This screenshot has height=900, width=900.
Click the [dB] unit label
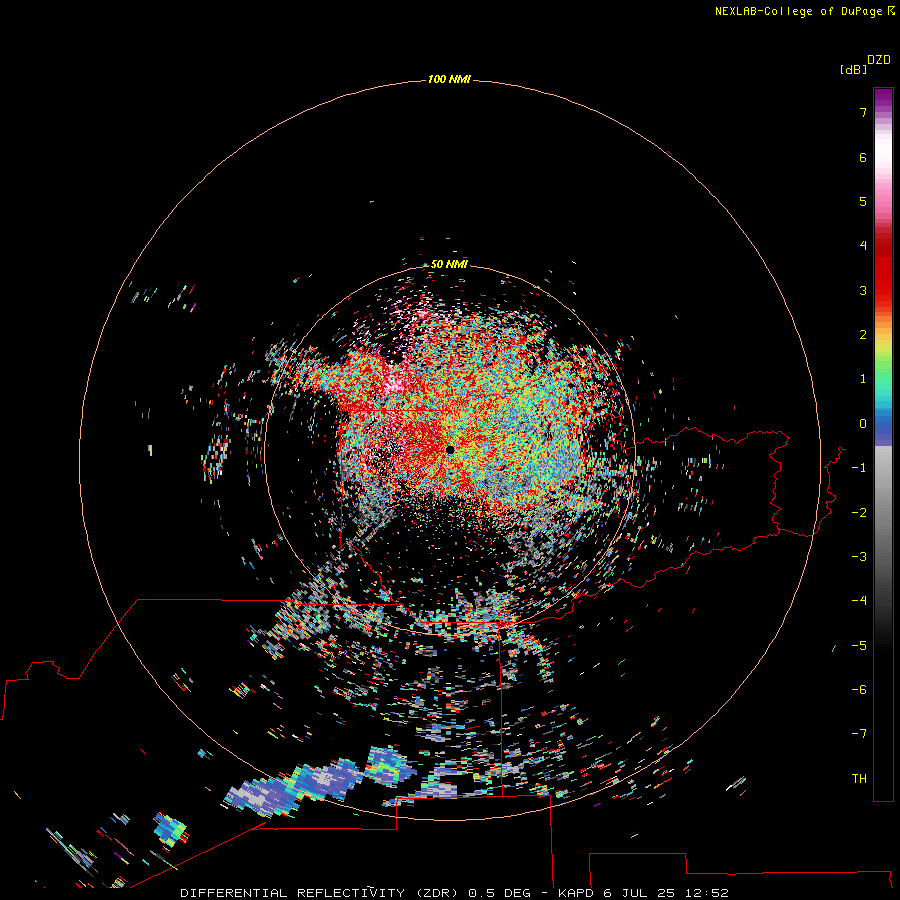pyautogui.click(x=854, y=70)
